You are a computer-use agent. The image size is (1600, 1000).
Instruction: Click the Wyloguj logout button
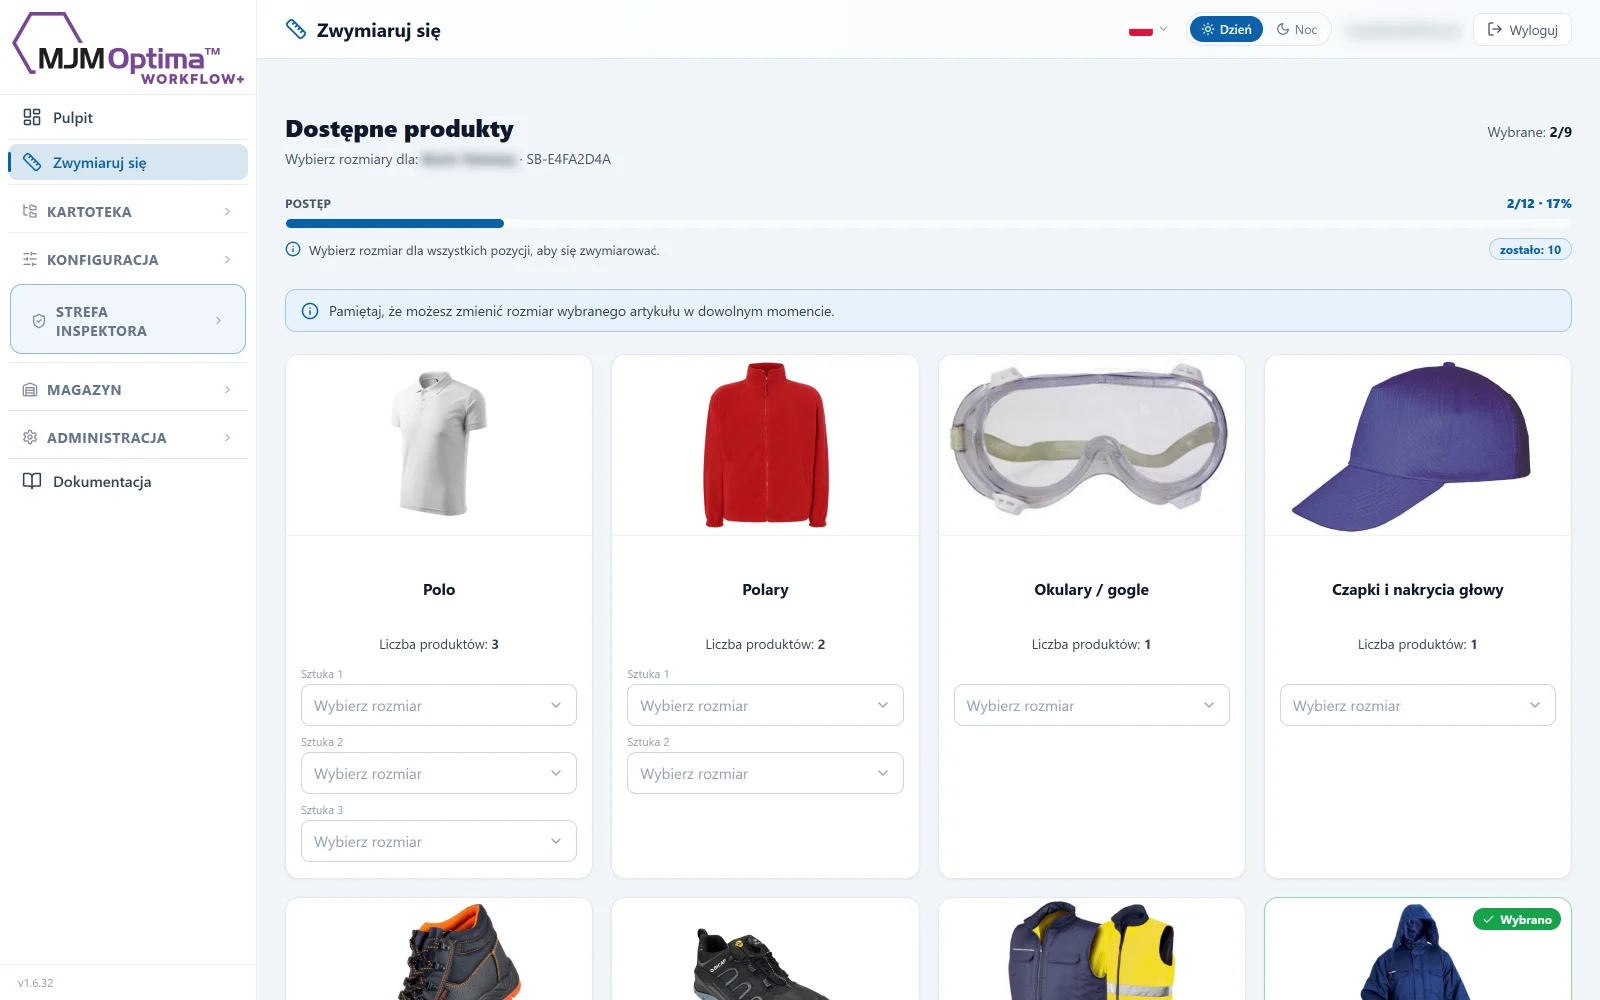tap(1522, 29)
